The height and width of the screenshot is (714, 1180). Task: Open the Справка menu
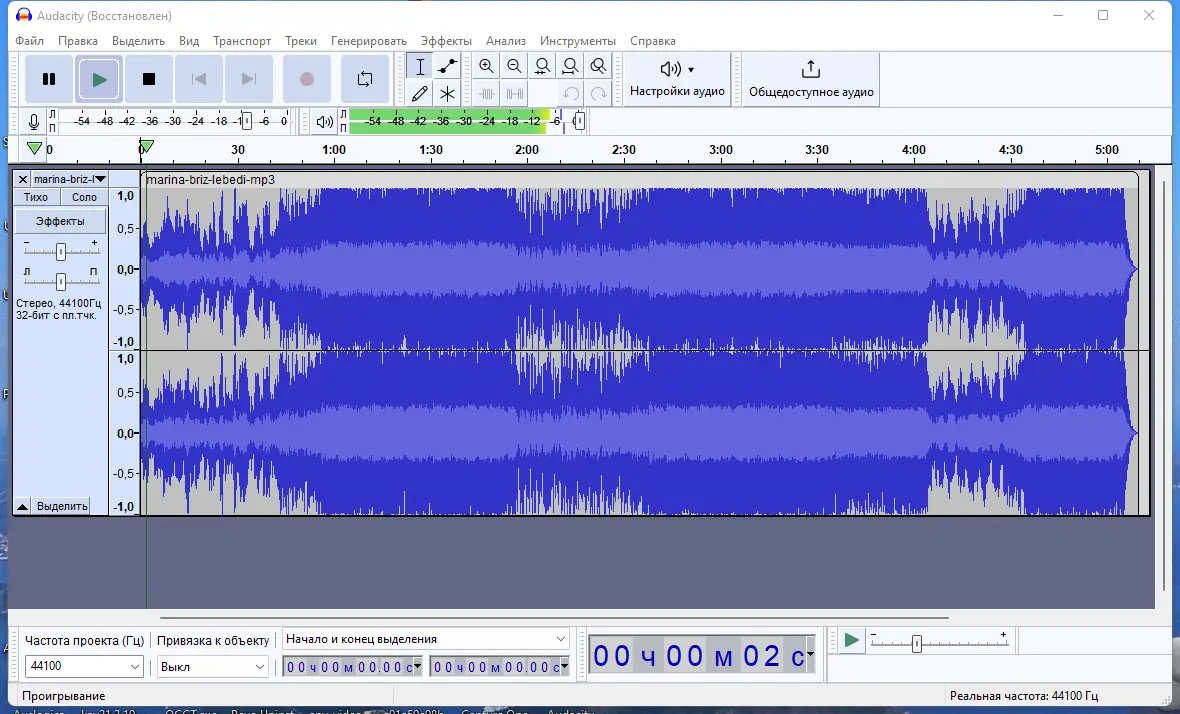[652, 41]
